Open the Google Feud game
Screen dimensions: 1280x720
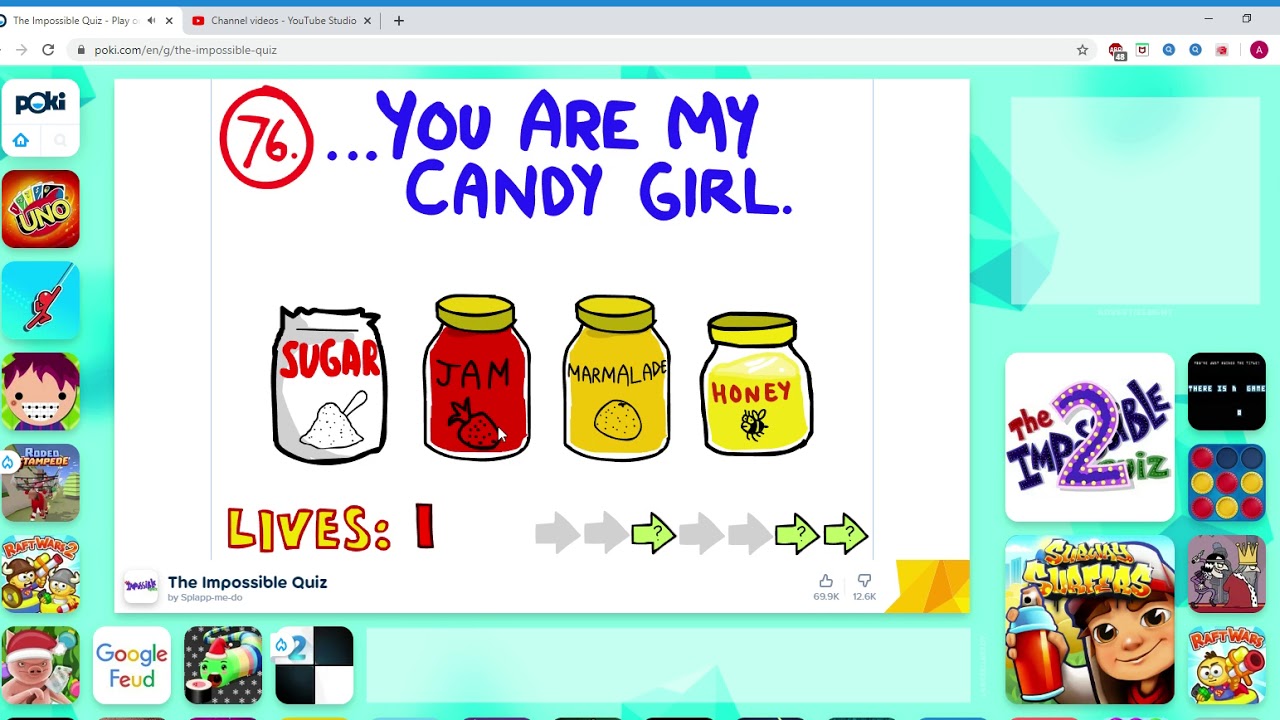tap(132, 665)
